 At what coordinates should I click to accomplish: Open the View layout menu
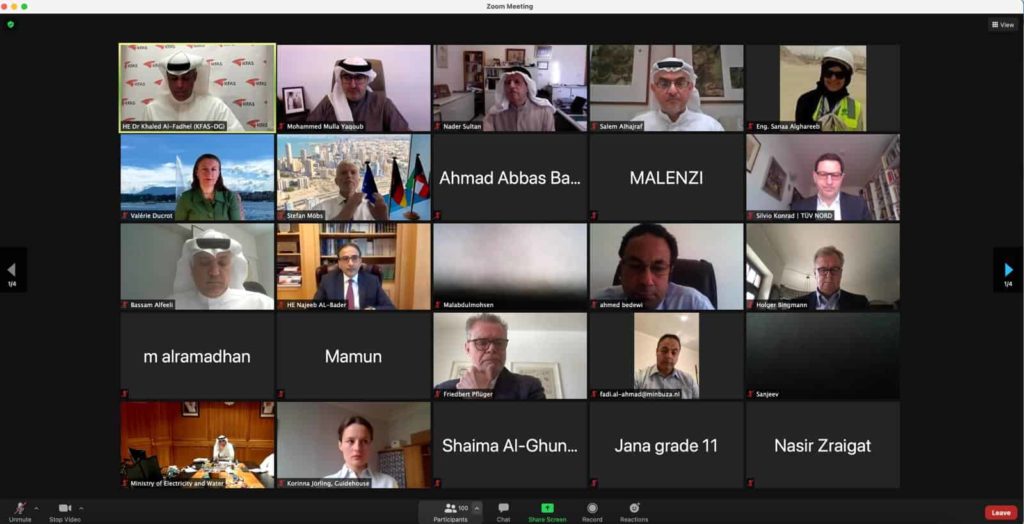coord(1003,25)
